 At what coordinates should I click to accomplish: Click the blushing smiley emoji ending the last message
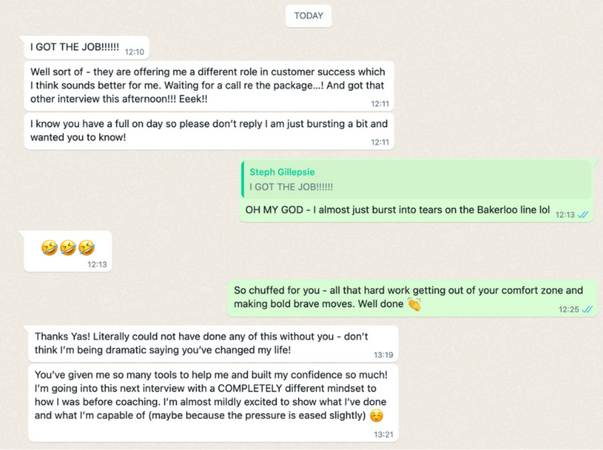coord(377,416)
